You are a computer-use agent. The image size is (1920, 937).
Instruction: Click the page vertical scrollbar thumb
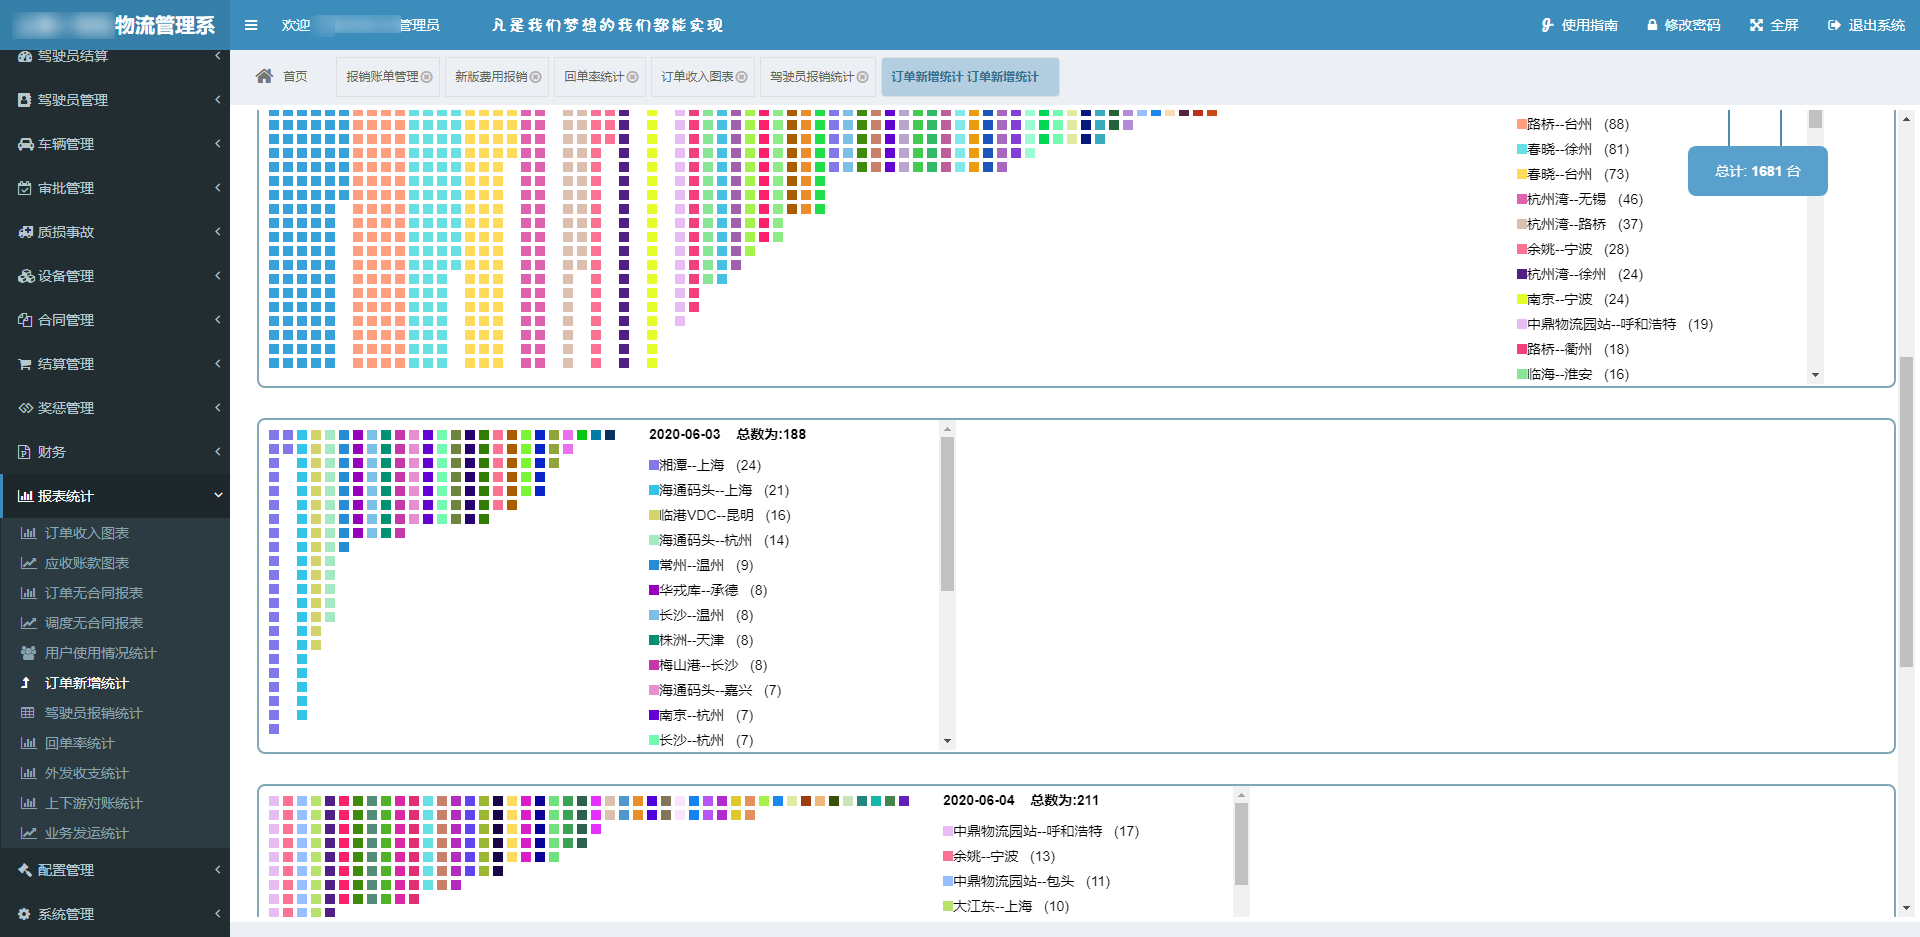click(1906, 511)
